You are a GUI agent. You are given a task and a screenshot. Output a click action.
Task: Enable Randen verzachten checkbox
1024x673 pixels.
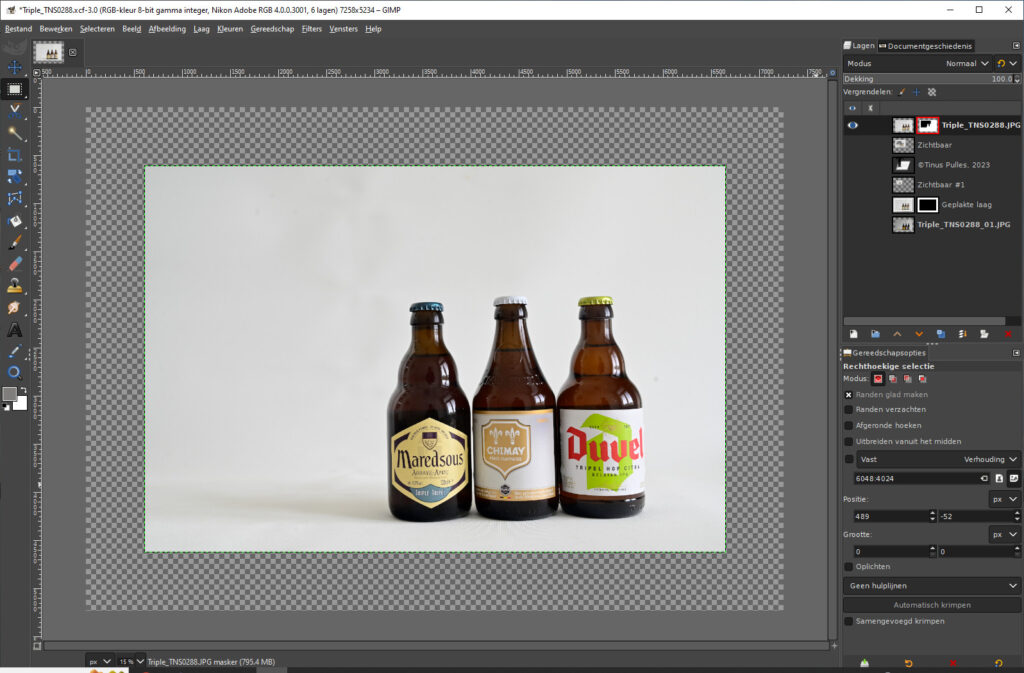click(x=848, y=410)
